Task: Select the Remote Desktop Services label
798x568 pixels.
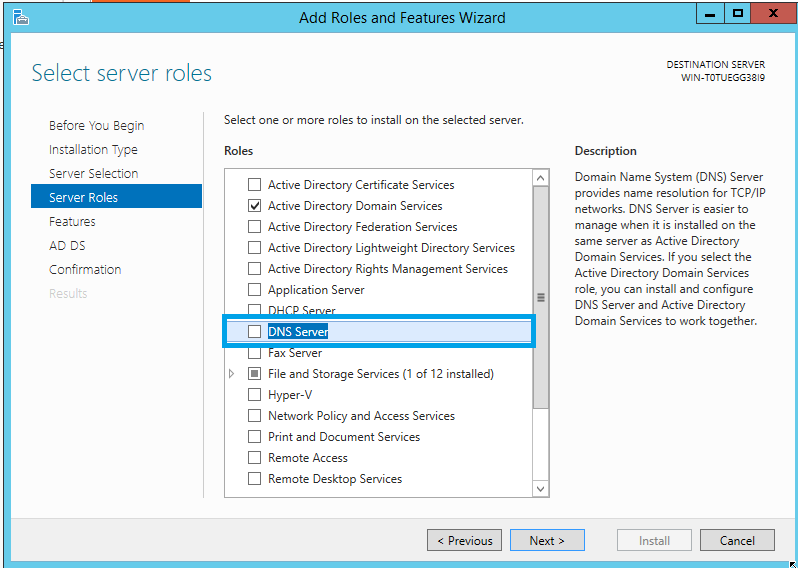Action: (335, 479)
